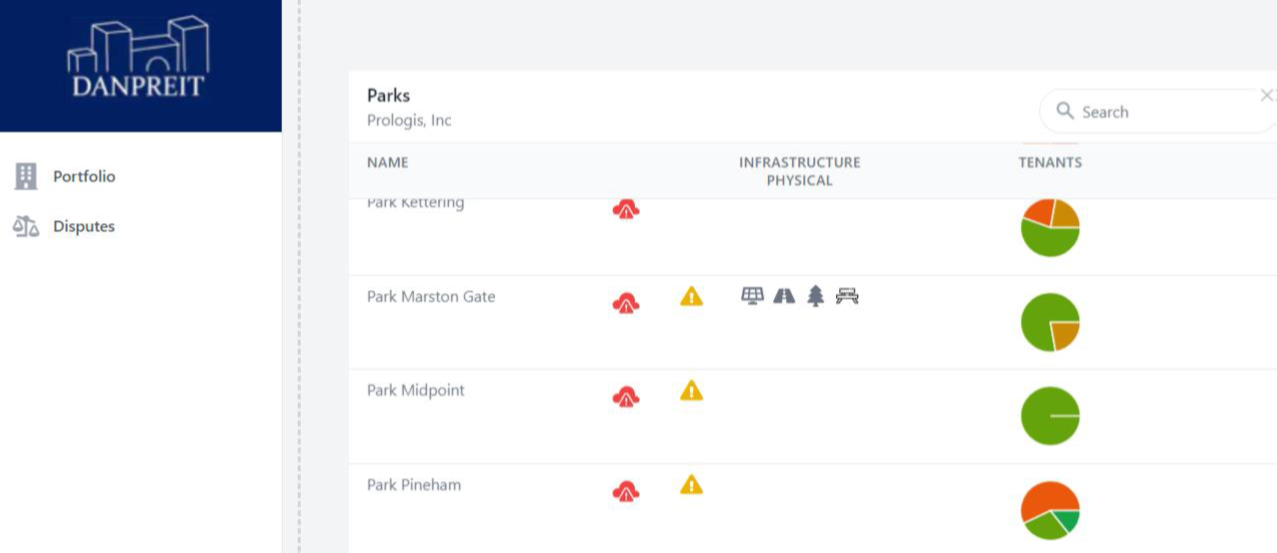Click Park Midpoint's red cloud alert icon

click(x=626, y=397)
